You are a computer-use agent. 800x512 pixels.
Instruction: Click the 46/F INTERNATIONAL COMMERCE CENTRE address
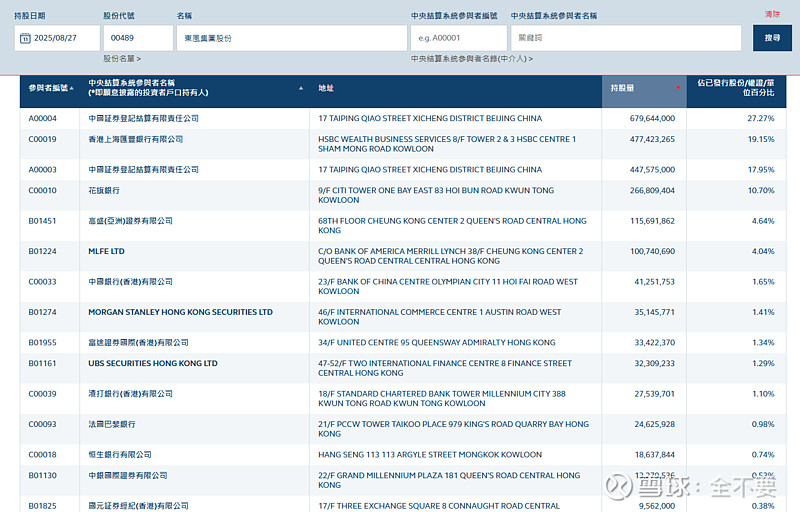coord(440,317)
